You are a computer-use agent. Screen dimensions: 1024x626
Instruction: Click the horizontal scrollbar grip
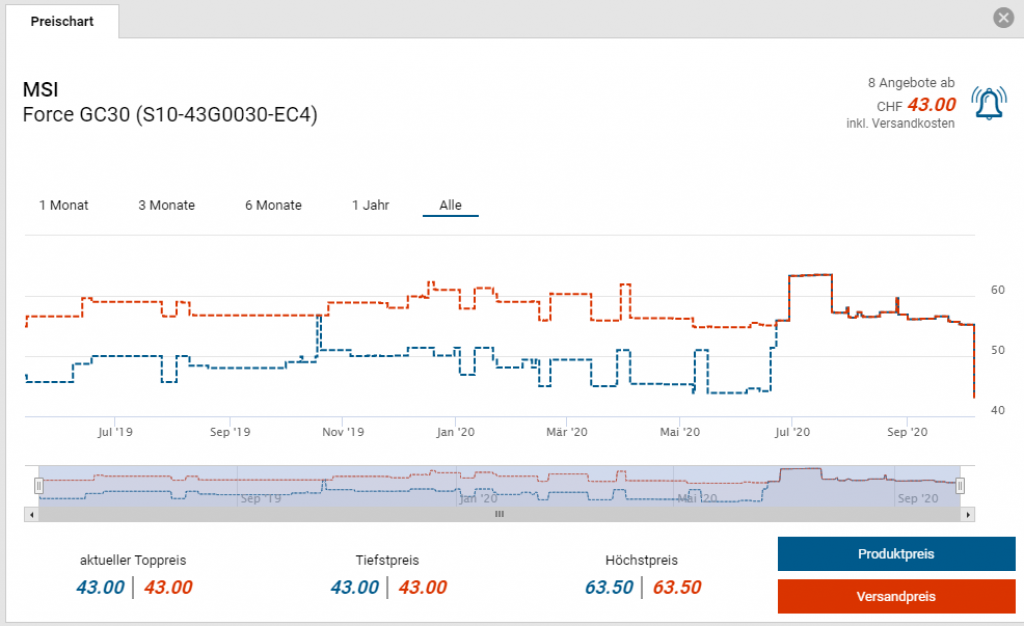click(x=499, y=514)
